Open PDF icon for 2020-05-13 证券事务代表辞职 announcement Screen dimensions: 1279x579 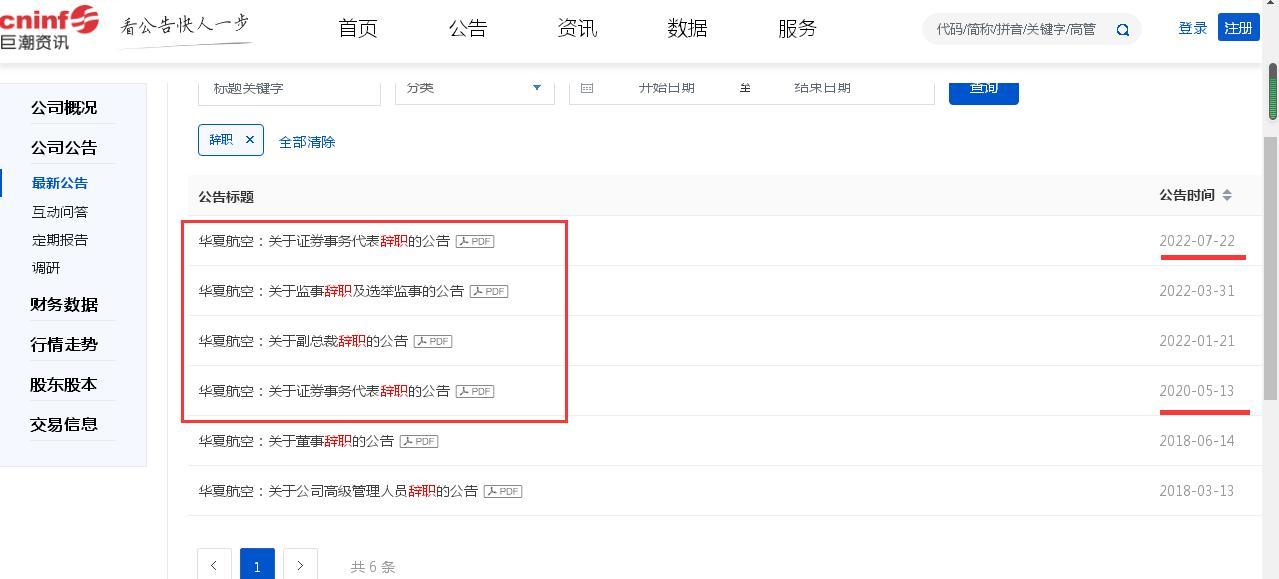point(475,391)
